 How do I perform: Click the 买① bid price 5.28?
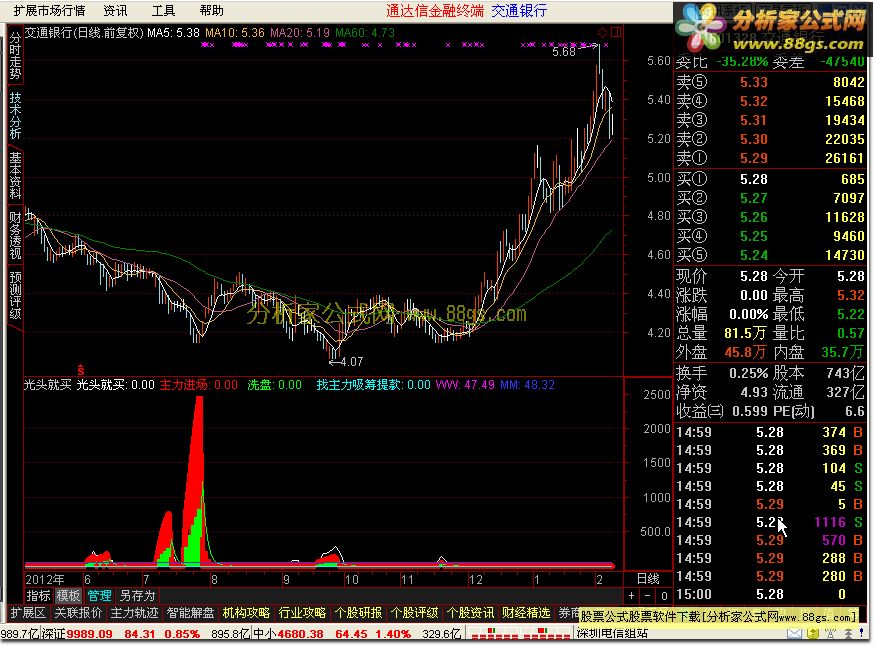click(753, 179)
